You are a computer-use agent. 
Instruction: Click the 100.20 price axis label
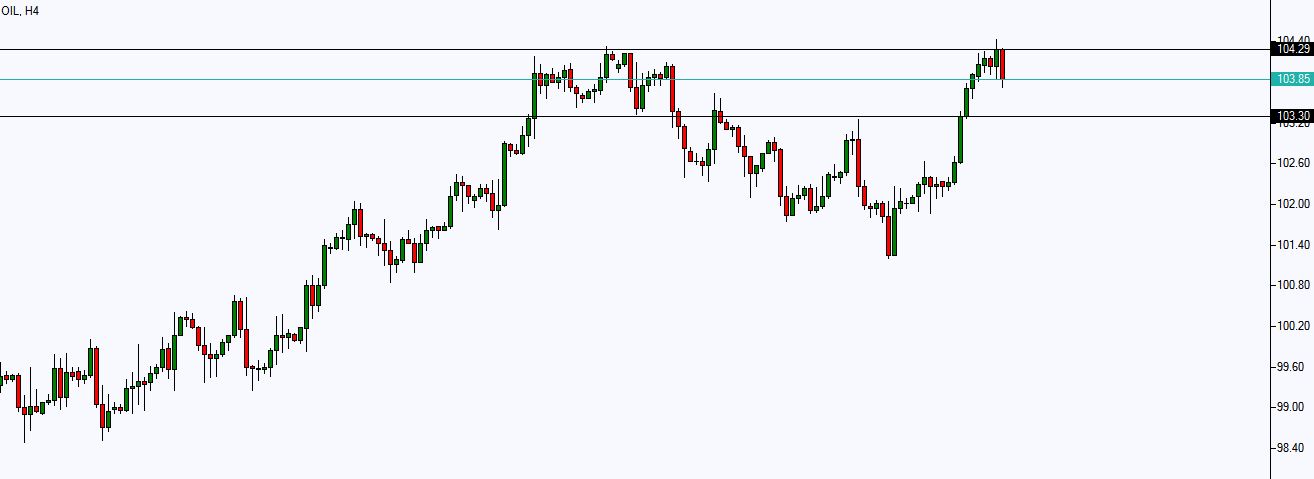(x=1293, y=326)
